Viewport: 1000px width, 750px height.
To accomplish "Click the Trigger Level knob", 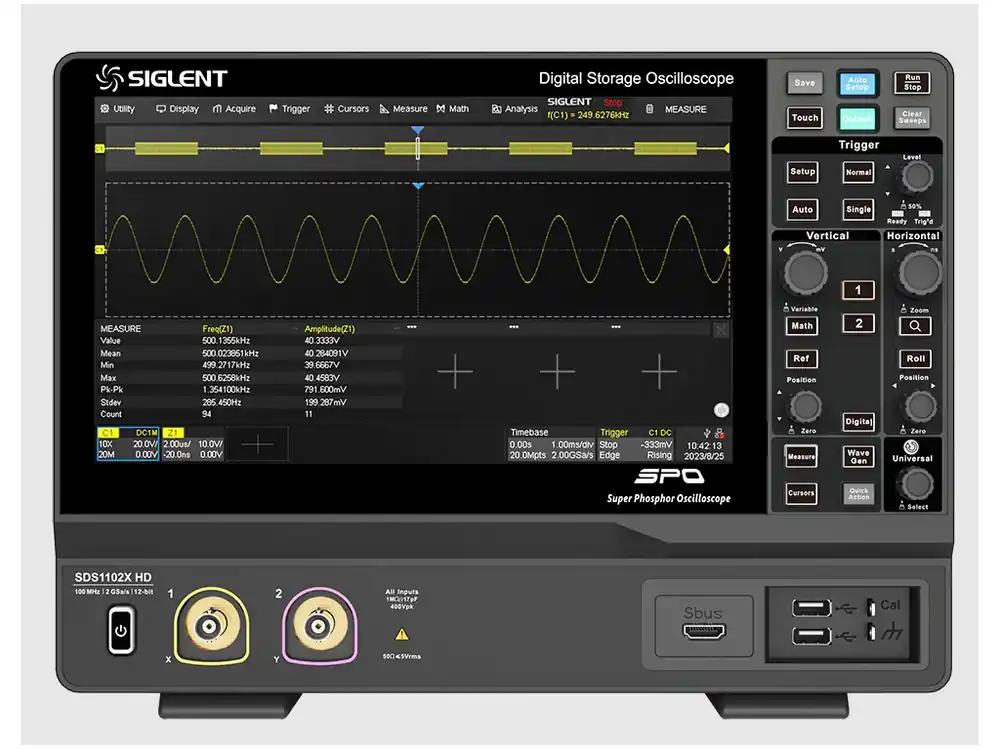I will [916, 177].
